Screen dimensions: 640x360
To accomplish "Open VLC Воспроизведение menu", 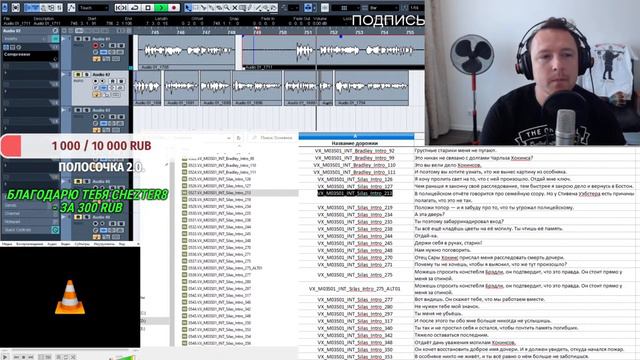I will (29, 244).
